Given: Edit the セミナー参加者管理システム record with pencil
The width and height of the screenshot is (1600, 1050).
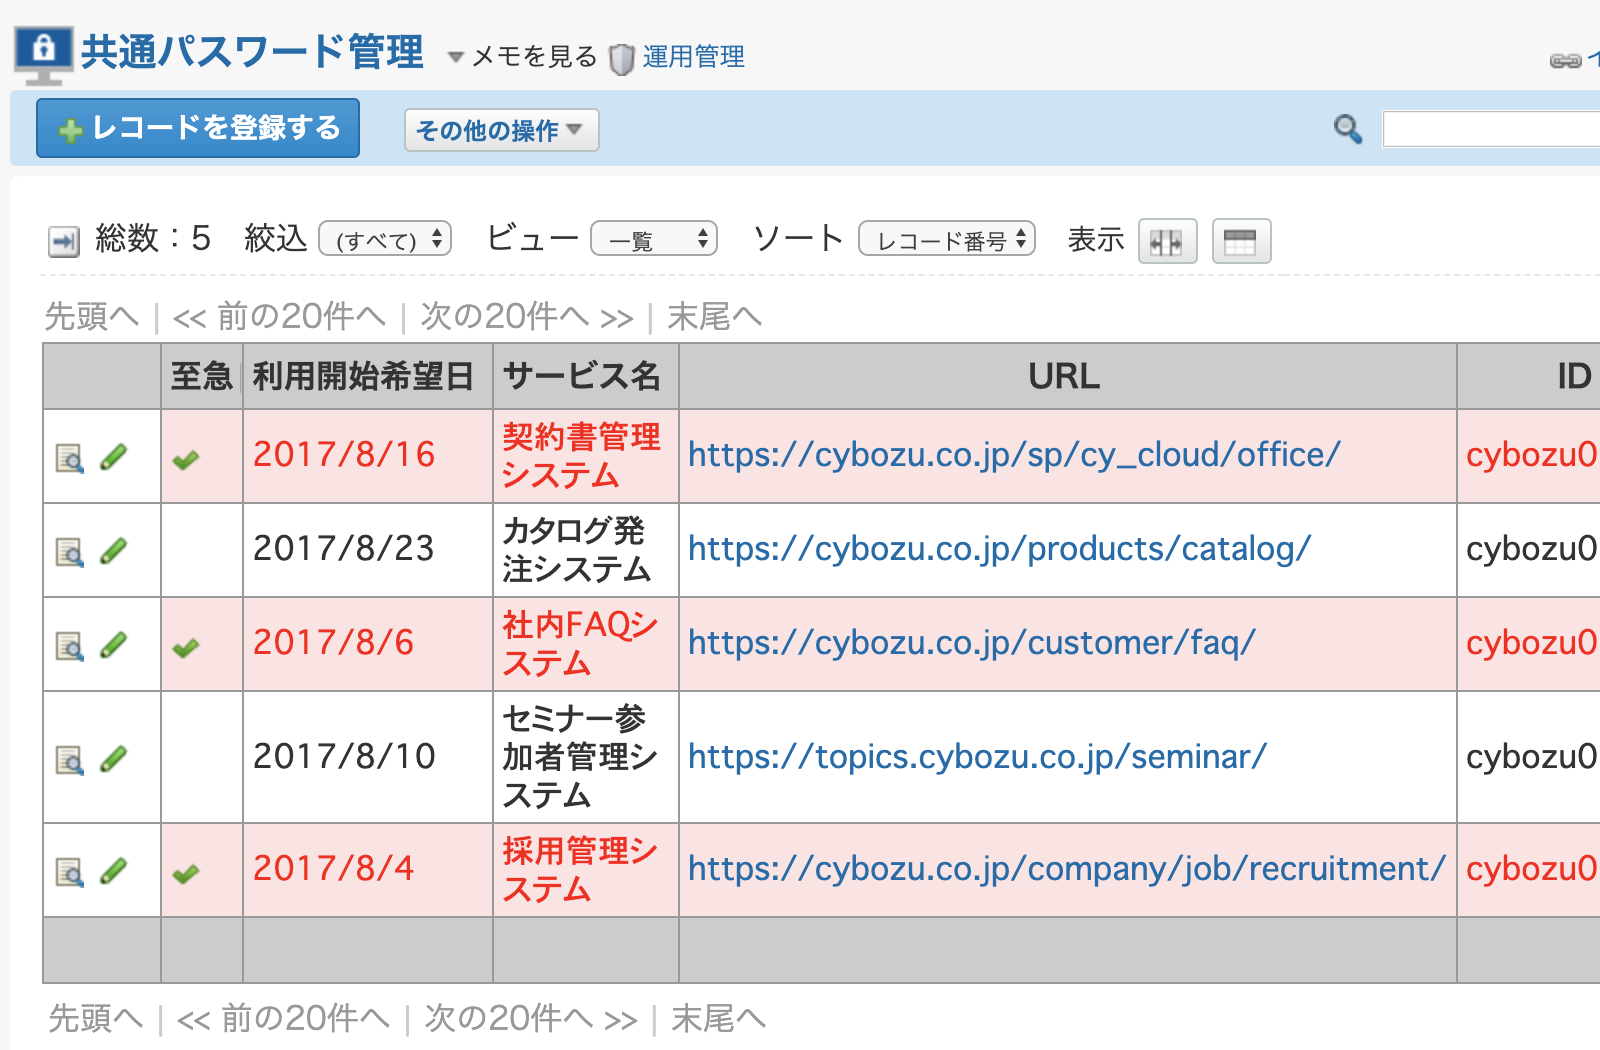Looking at the screenshot, I should pyautogui.click(x=114, y=759).
